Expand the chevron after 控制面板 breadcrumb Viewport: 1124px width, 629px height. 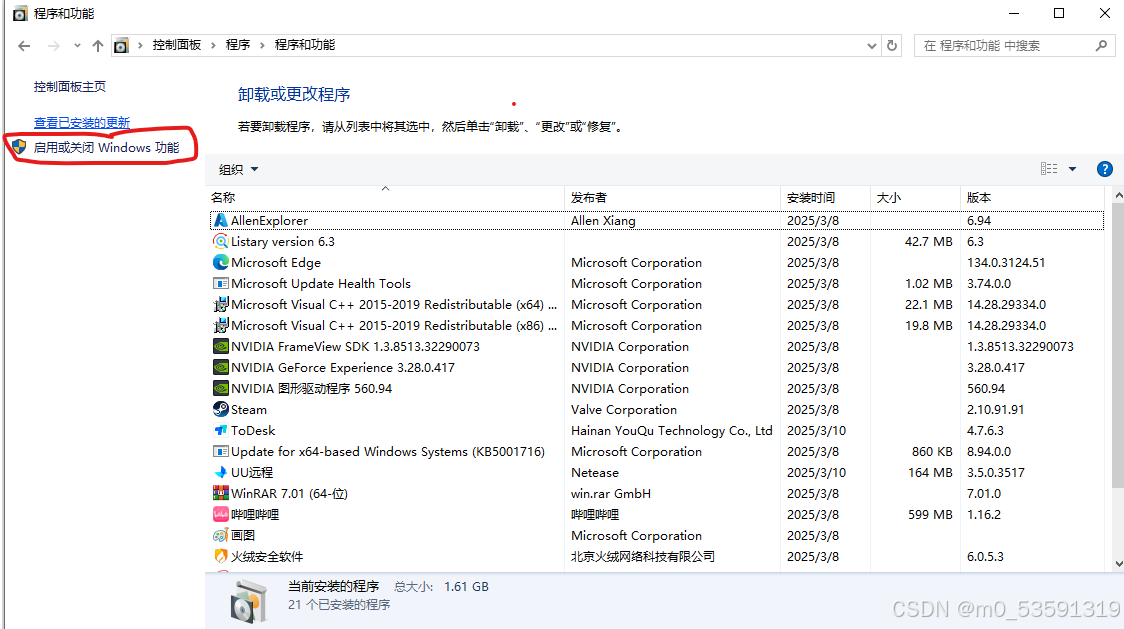[x=213, y=45]
